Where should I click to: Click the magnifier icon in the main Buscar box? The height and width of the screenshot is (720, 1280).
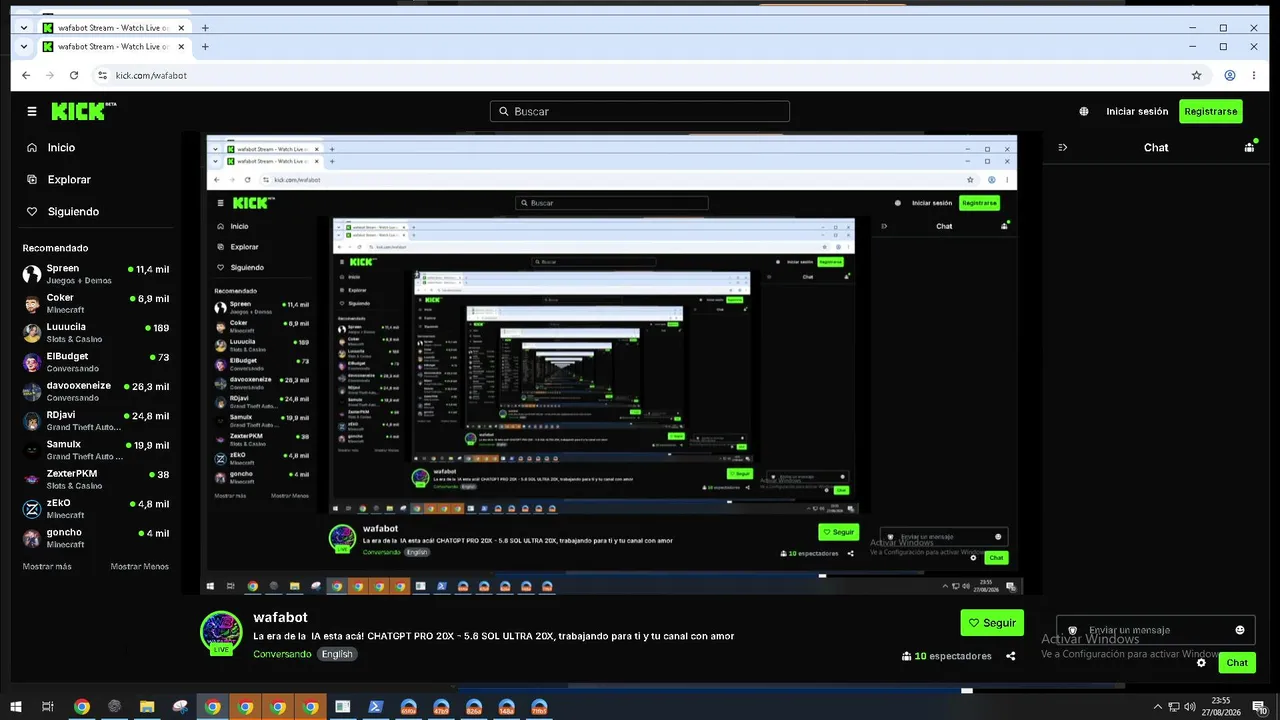502,111
